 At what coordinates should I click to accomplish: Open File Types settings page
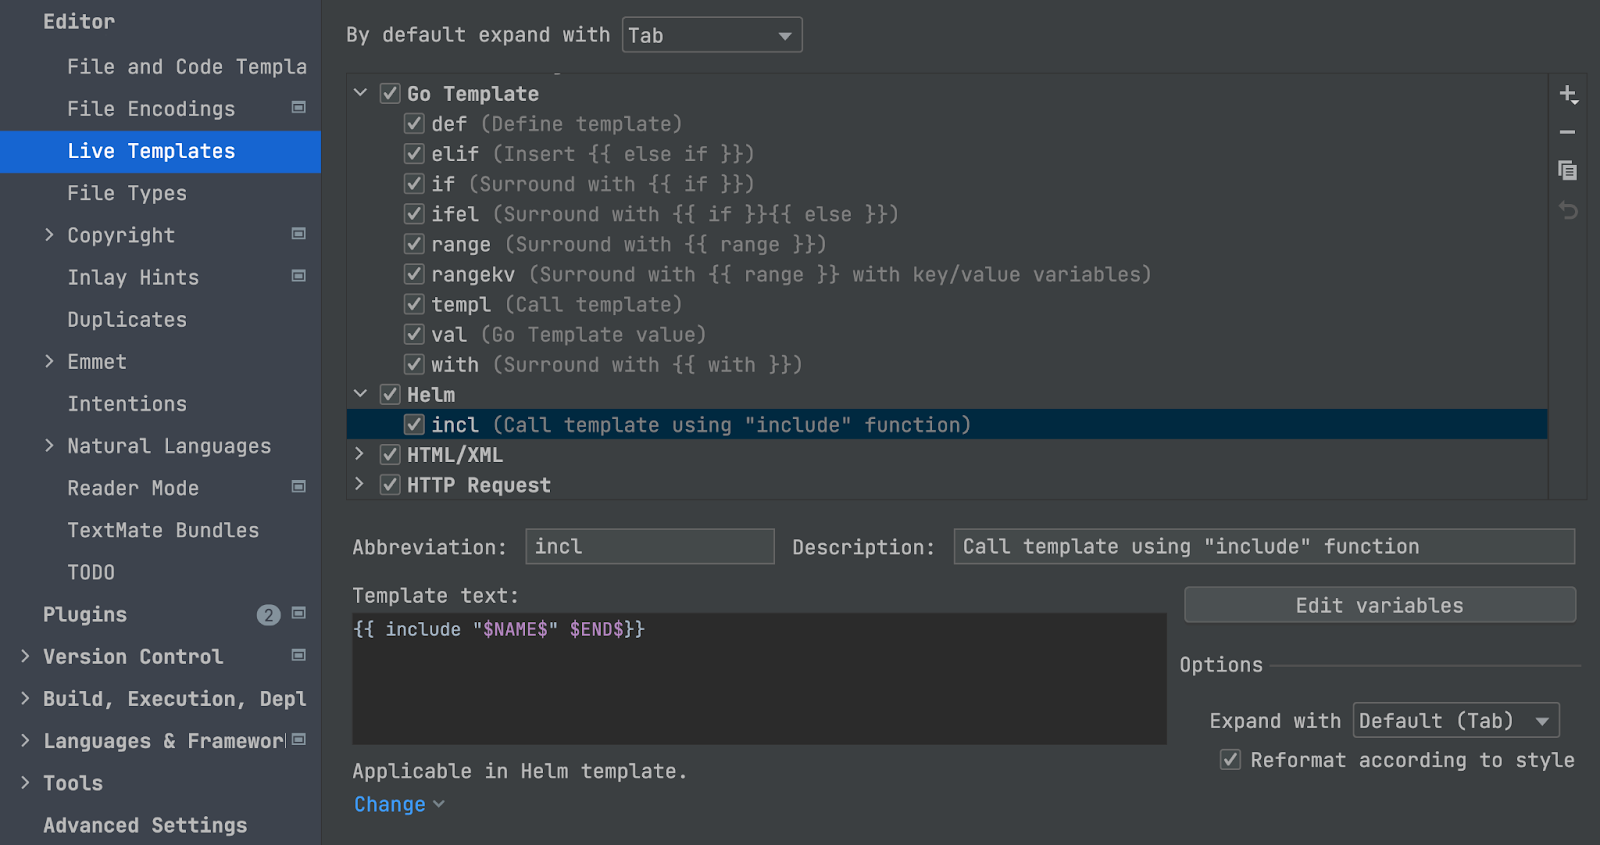click(x=127, y=193)
